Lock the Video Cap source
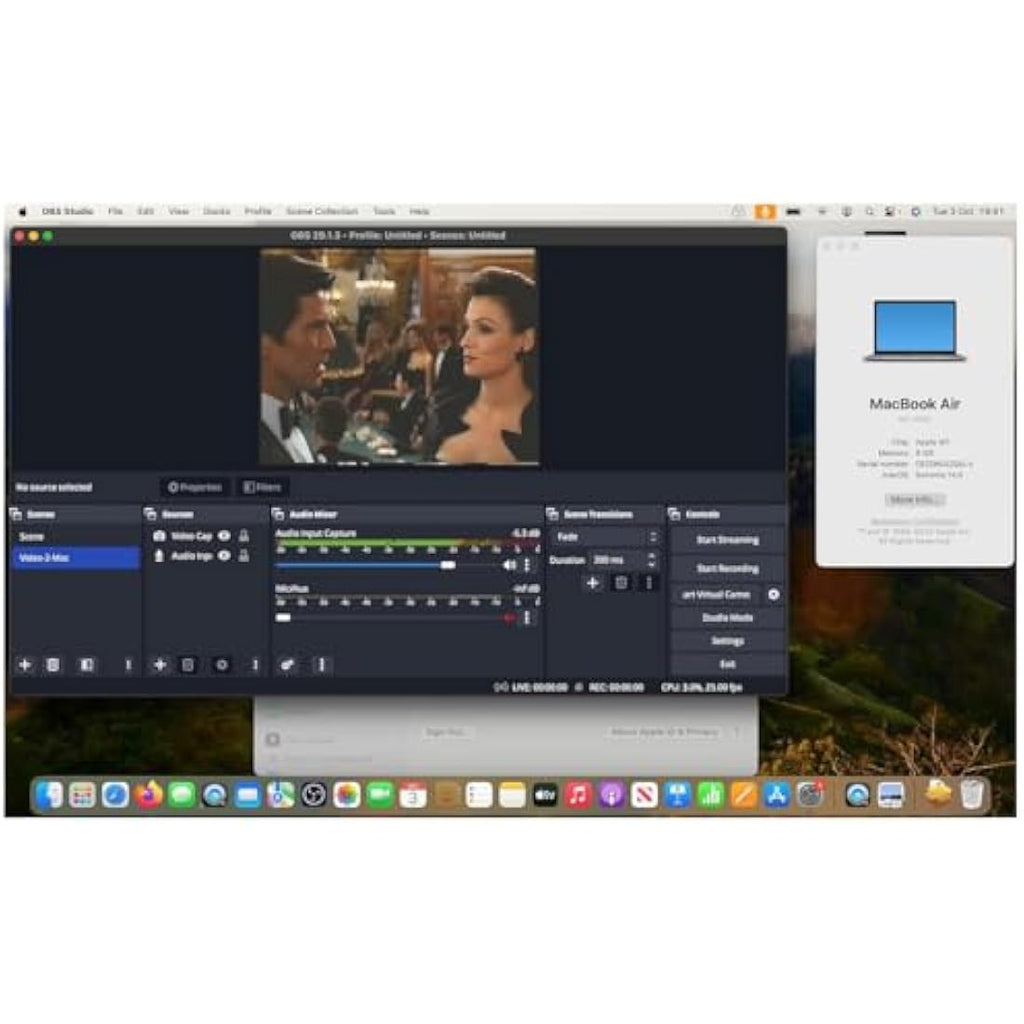Image resolution: width=1024 pixels, height=1024 pixels. (244, 536)
